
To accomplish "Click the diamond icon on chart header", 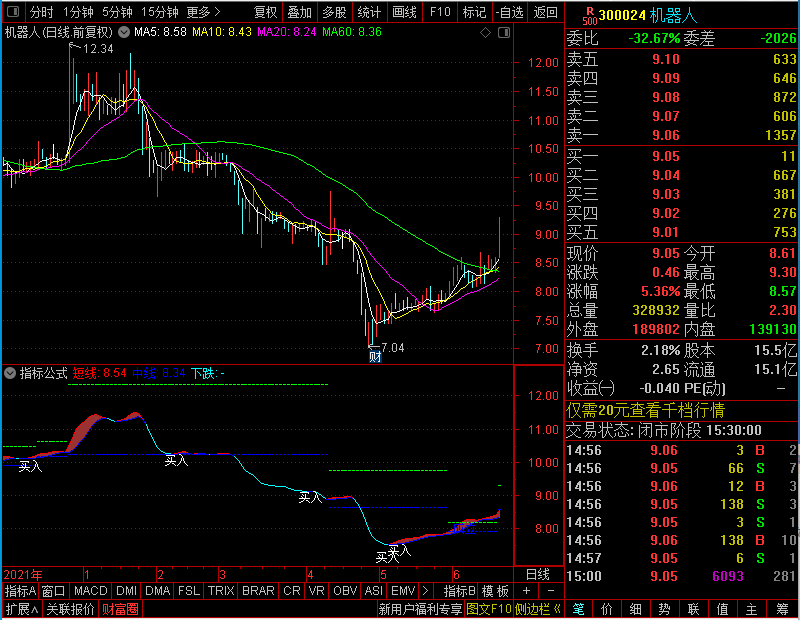I will tap(485, 33).
